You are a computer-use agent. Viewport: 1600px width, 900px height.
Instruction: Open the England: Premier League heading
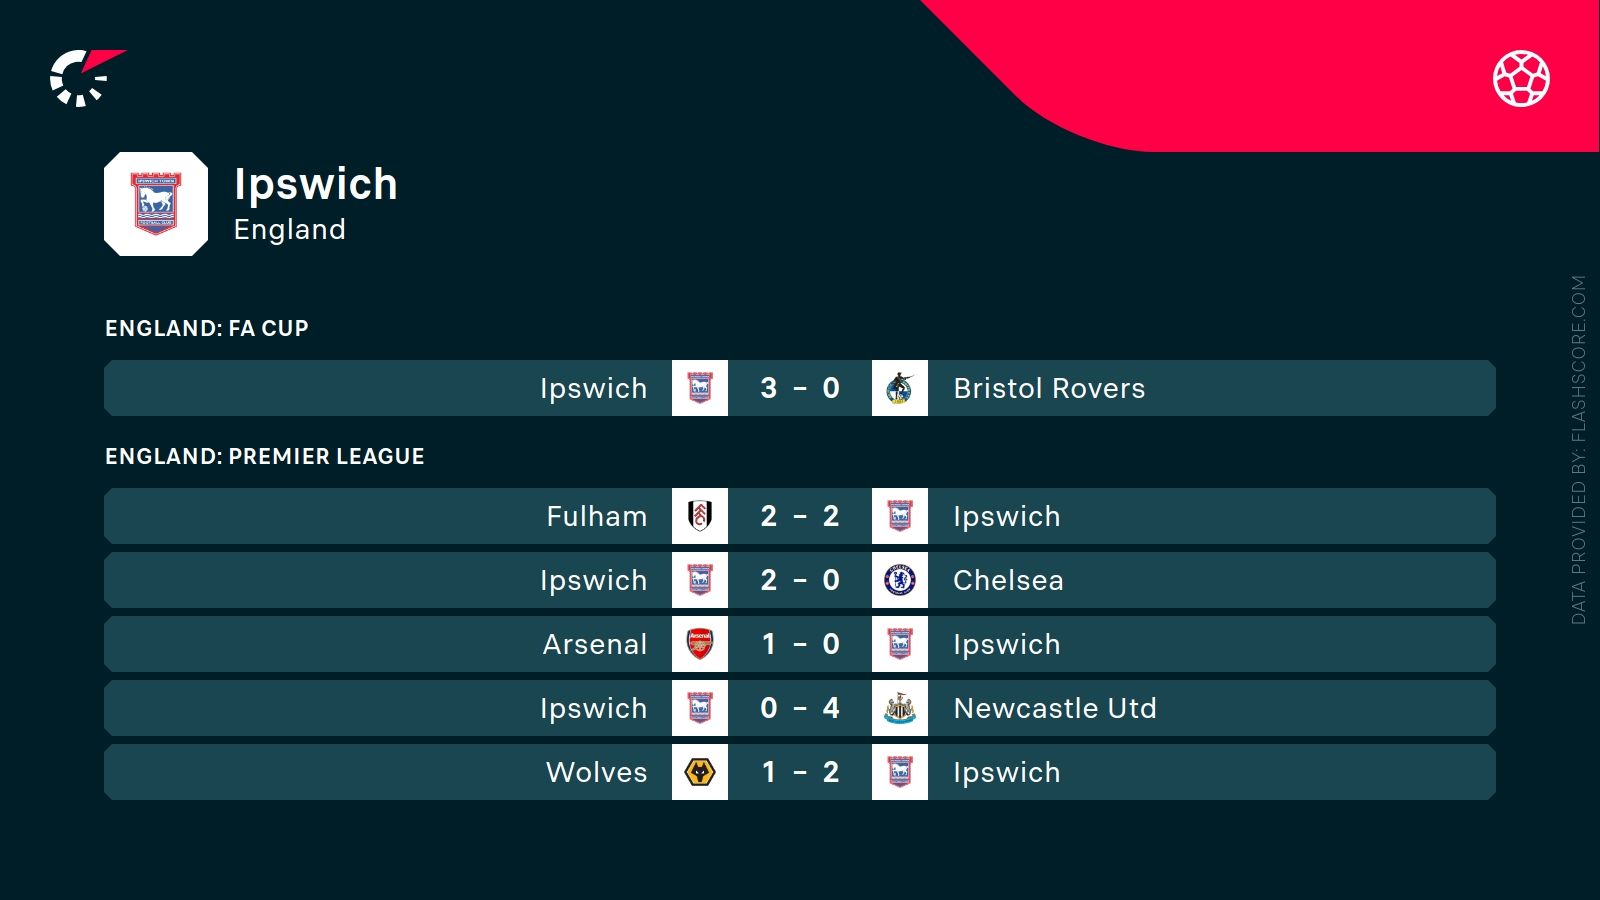265,456
